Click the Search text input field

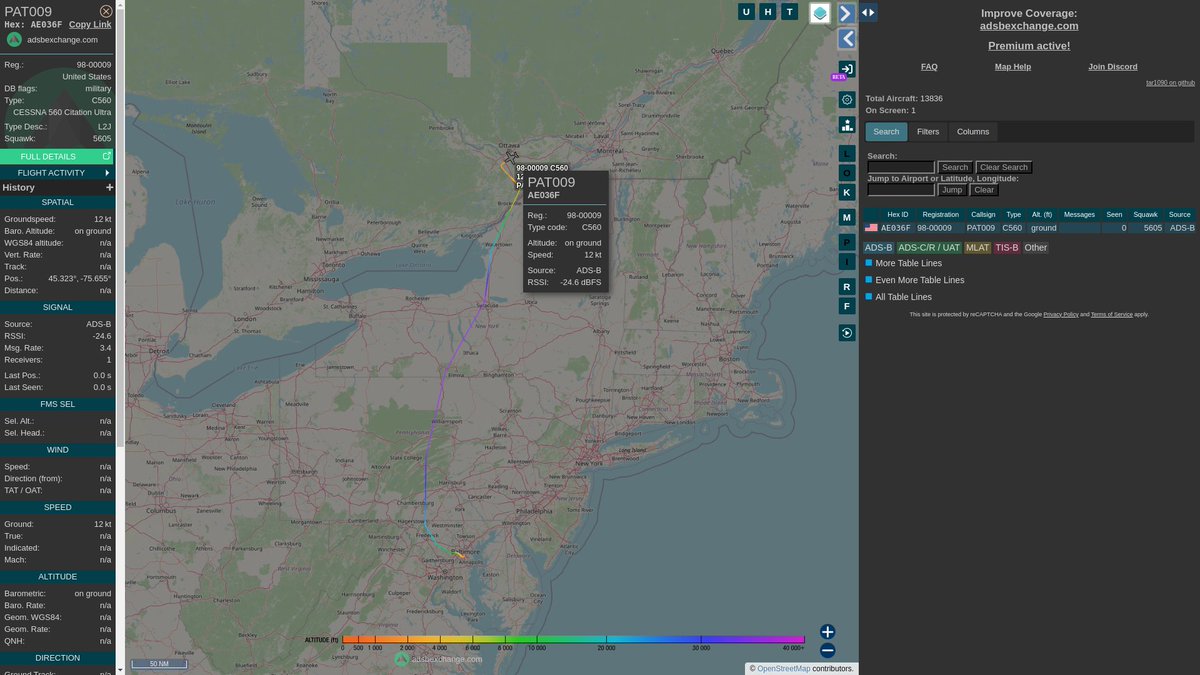pos(901,168)
